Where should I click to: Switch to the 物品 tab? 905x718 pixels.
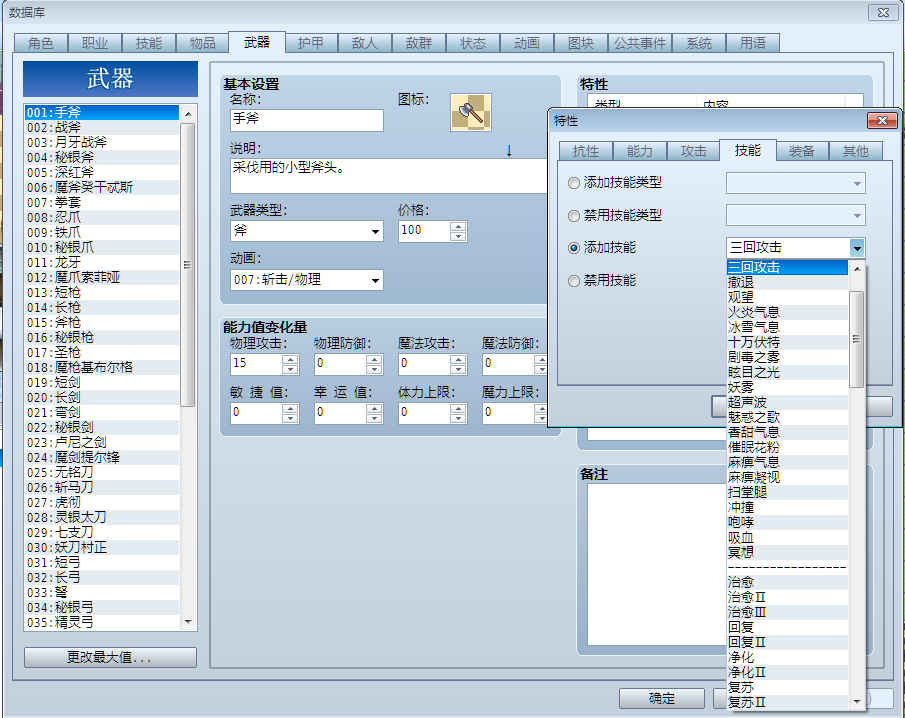pyautogui.click(x=203, y=43)
